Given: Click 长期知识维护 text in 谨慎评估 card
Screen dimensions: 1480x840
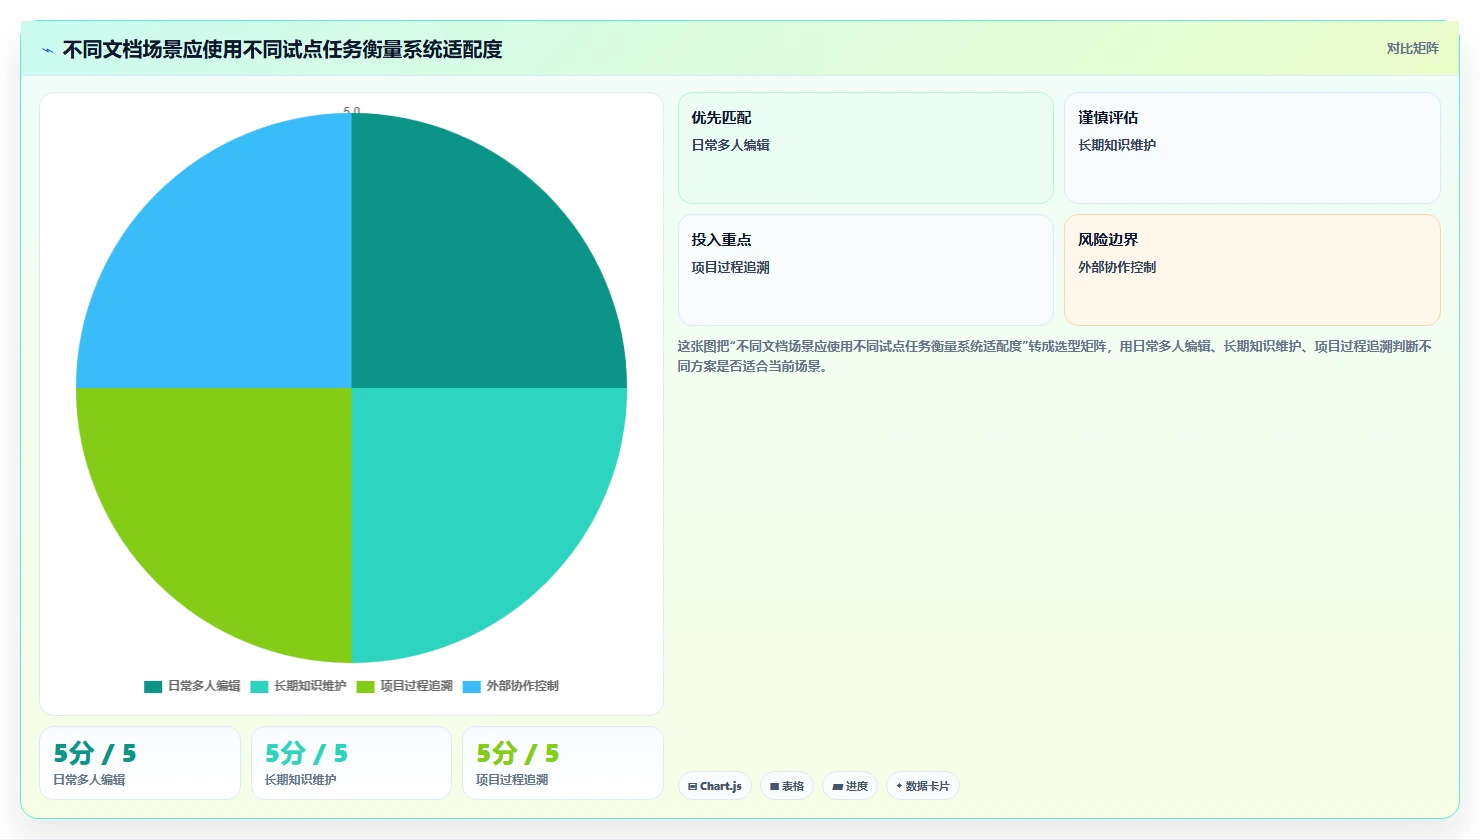Looking at the screenshot, I should (x=1117, y=145).
